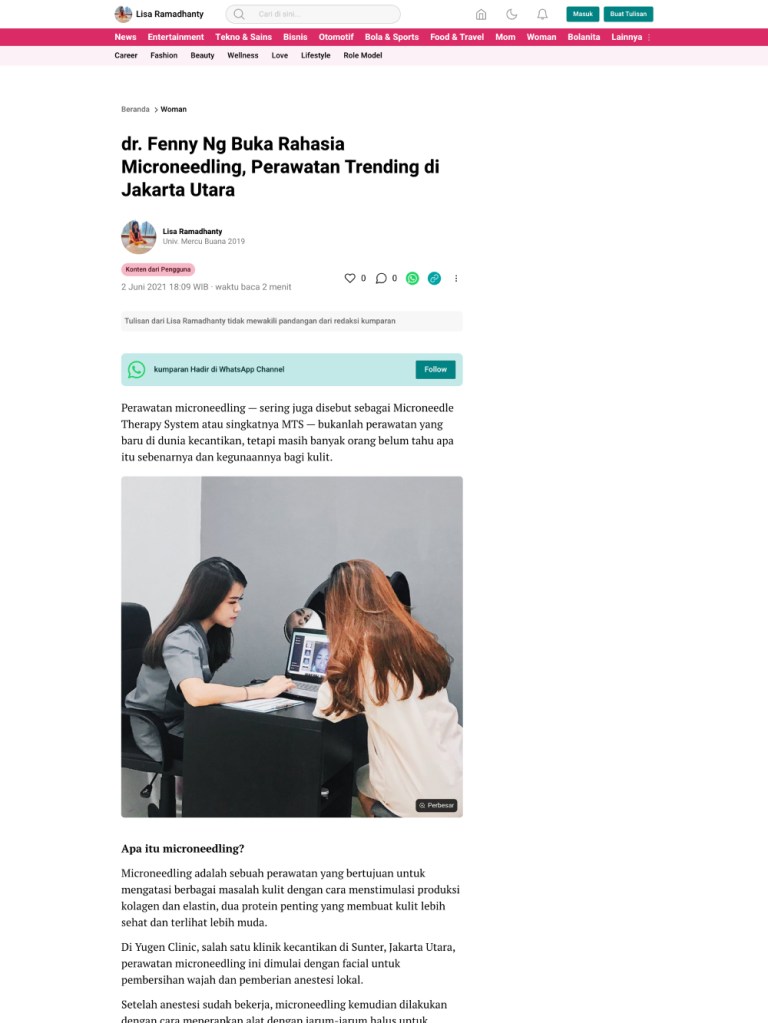Expand Lainnya menu in navigation bar
This screenshot has width=768, height=1023.
pos(626,37)
